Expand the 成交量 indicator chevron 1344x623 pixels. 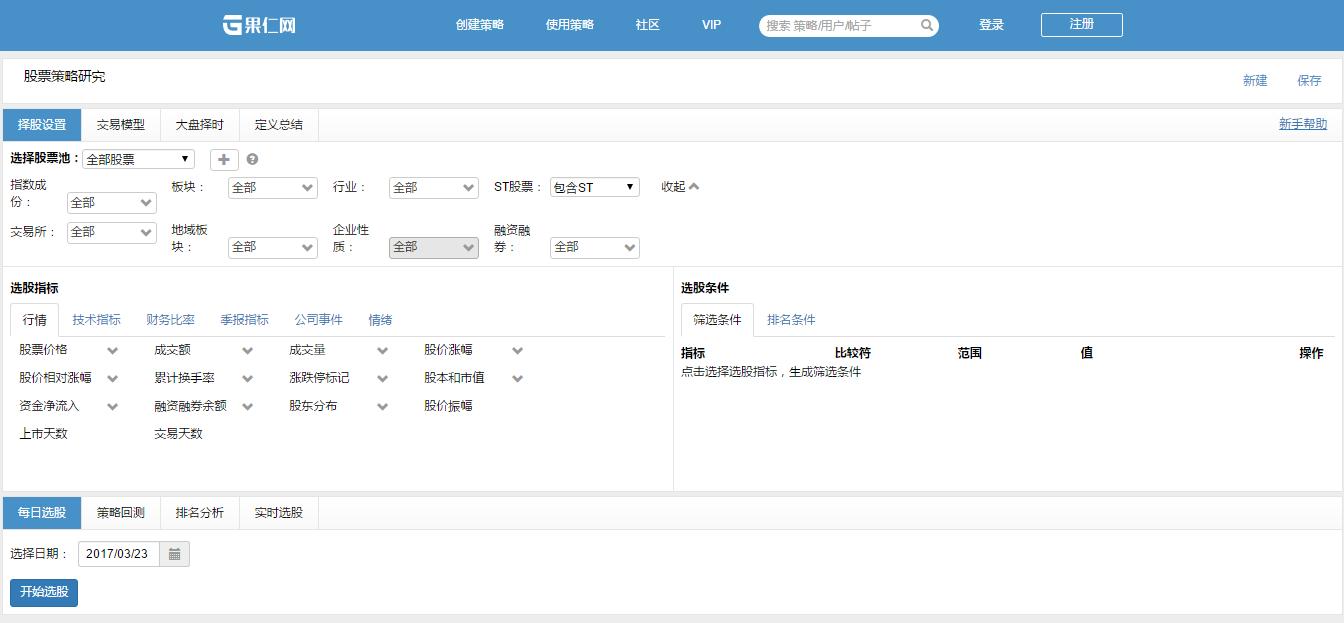[x=382, y=351]
